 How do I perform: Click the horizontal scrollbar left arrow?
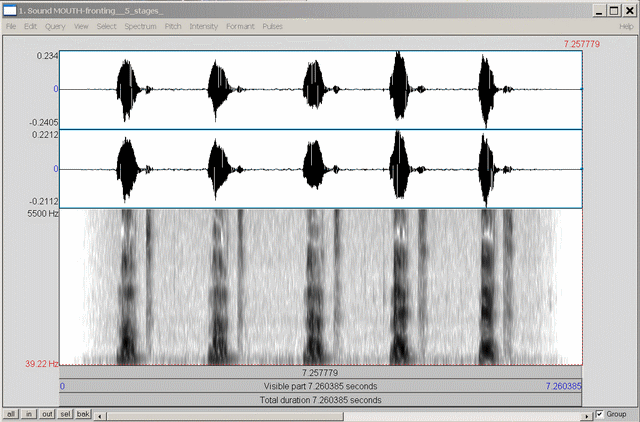pos(99,414)
